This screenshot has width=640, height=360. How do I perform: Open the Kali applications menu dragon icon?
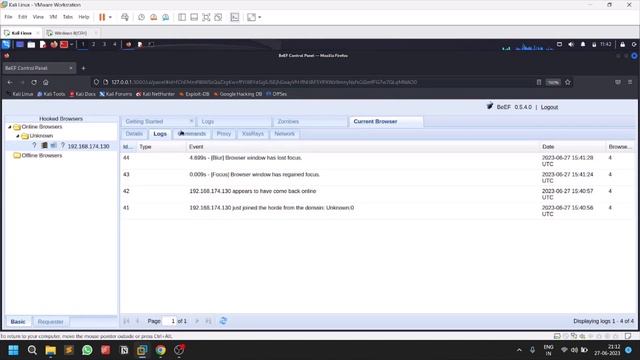[x=6, y=44]
